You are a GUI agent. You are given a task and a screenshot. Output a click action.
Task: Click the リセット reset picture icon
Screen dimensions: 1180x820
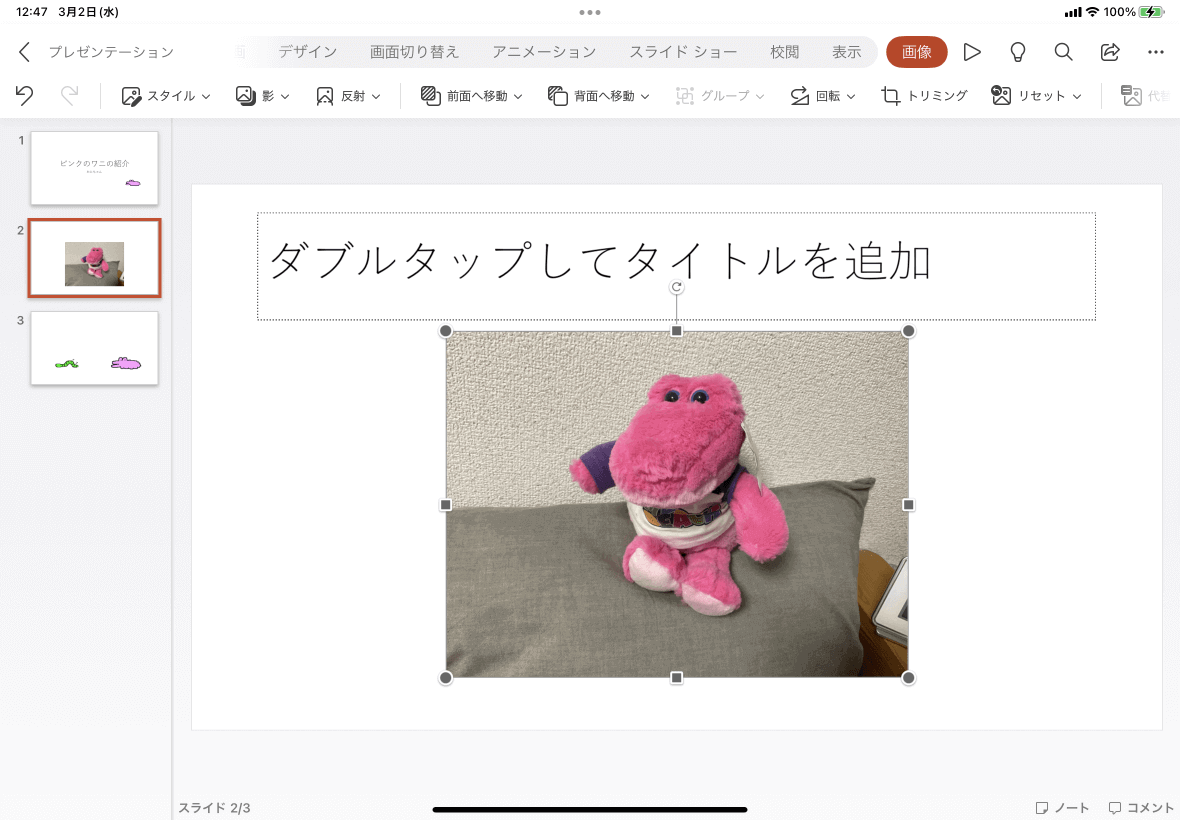pos(1001,96)
